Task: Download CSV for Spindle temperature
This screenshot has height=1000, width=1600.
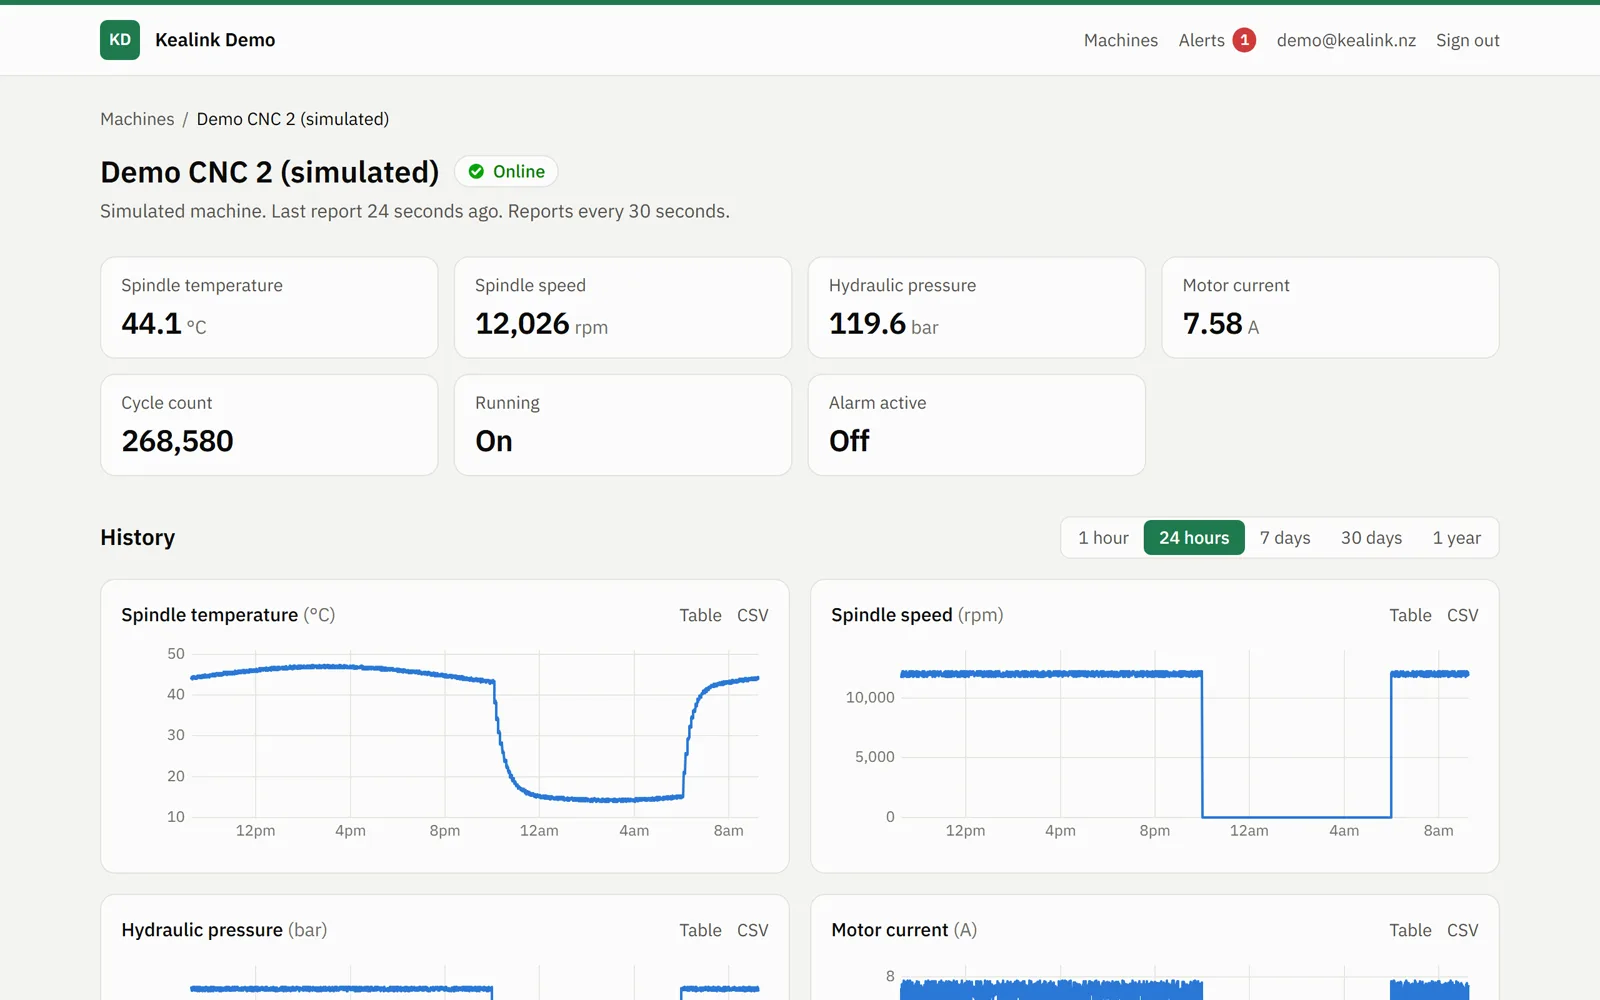Action: (752, 615)
